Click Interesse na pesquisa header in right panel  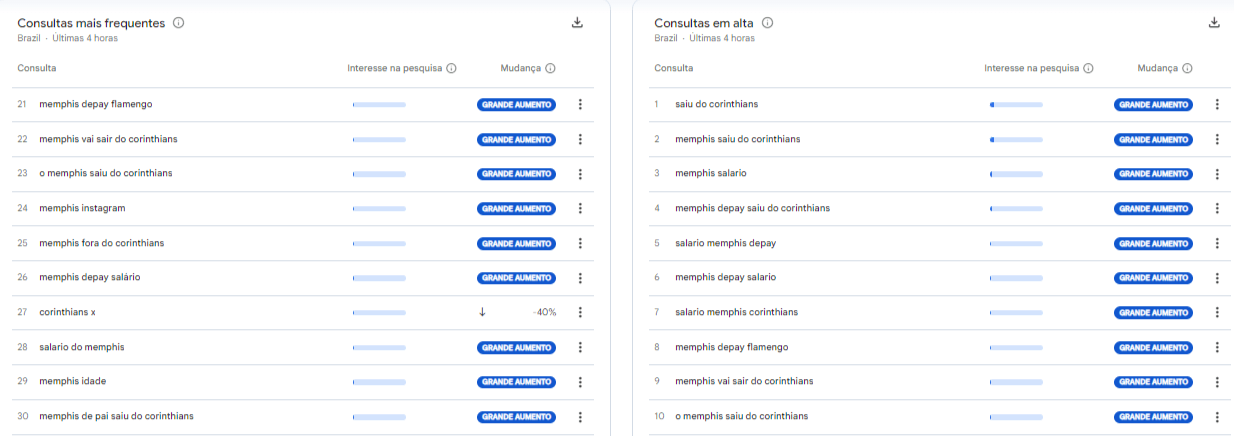tap(1031, 68)
